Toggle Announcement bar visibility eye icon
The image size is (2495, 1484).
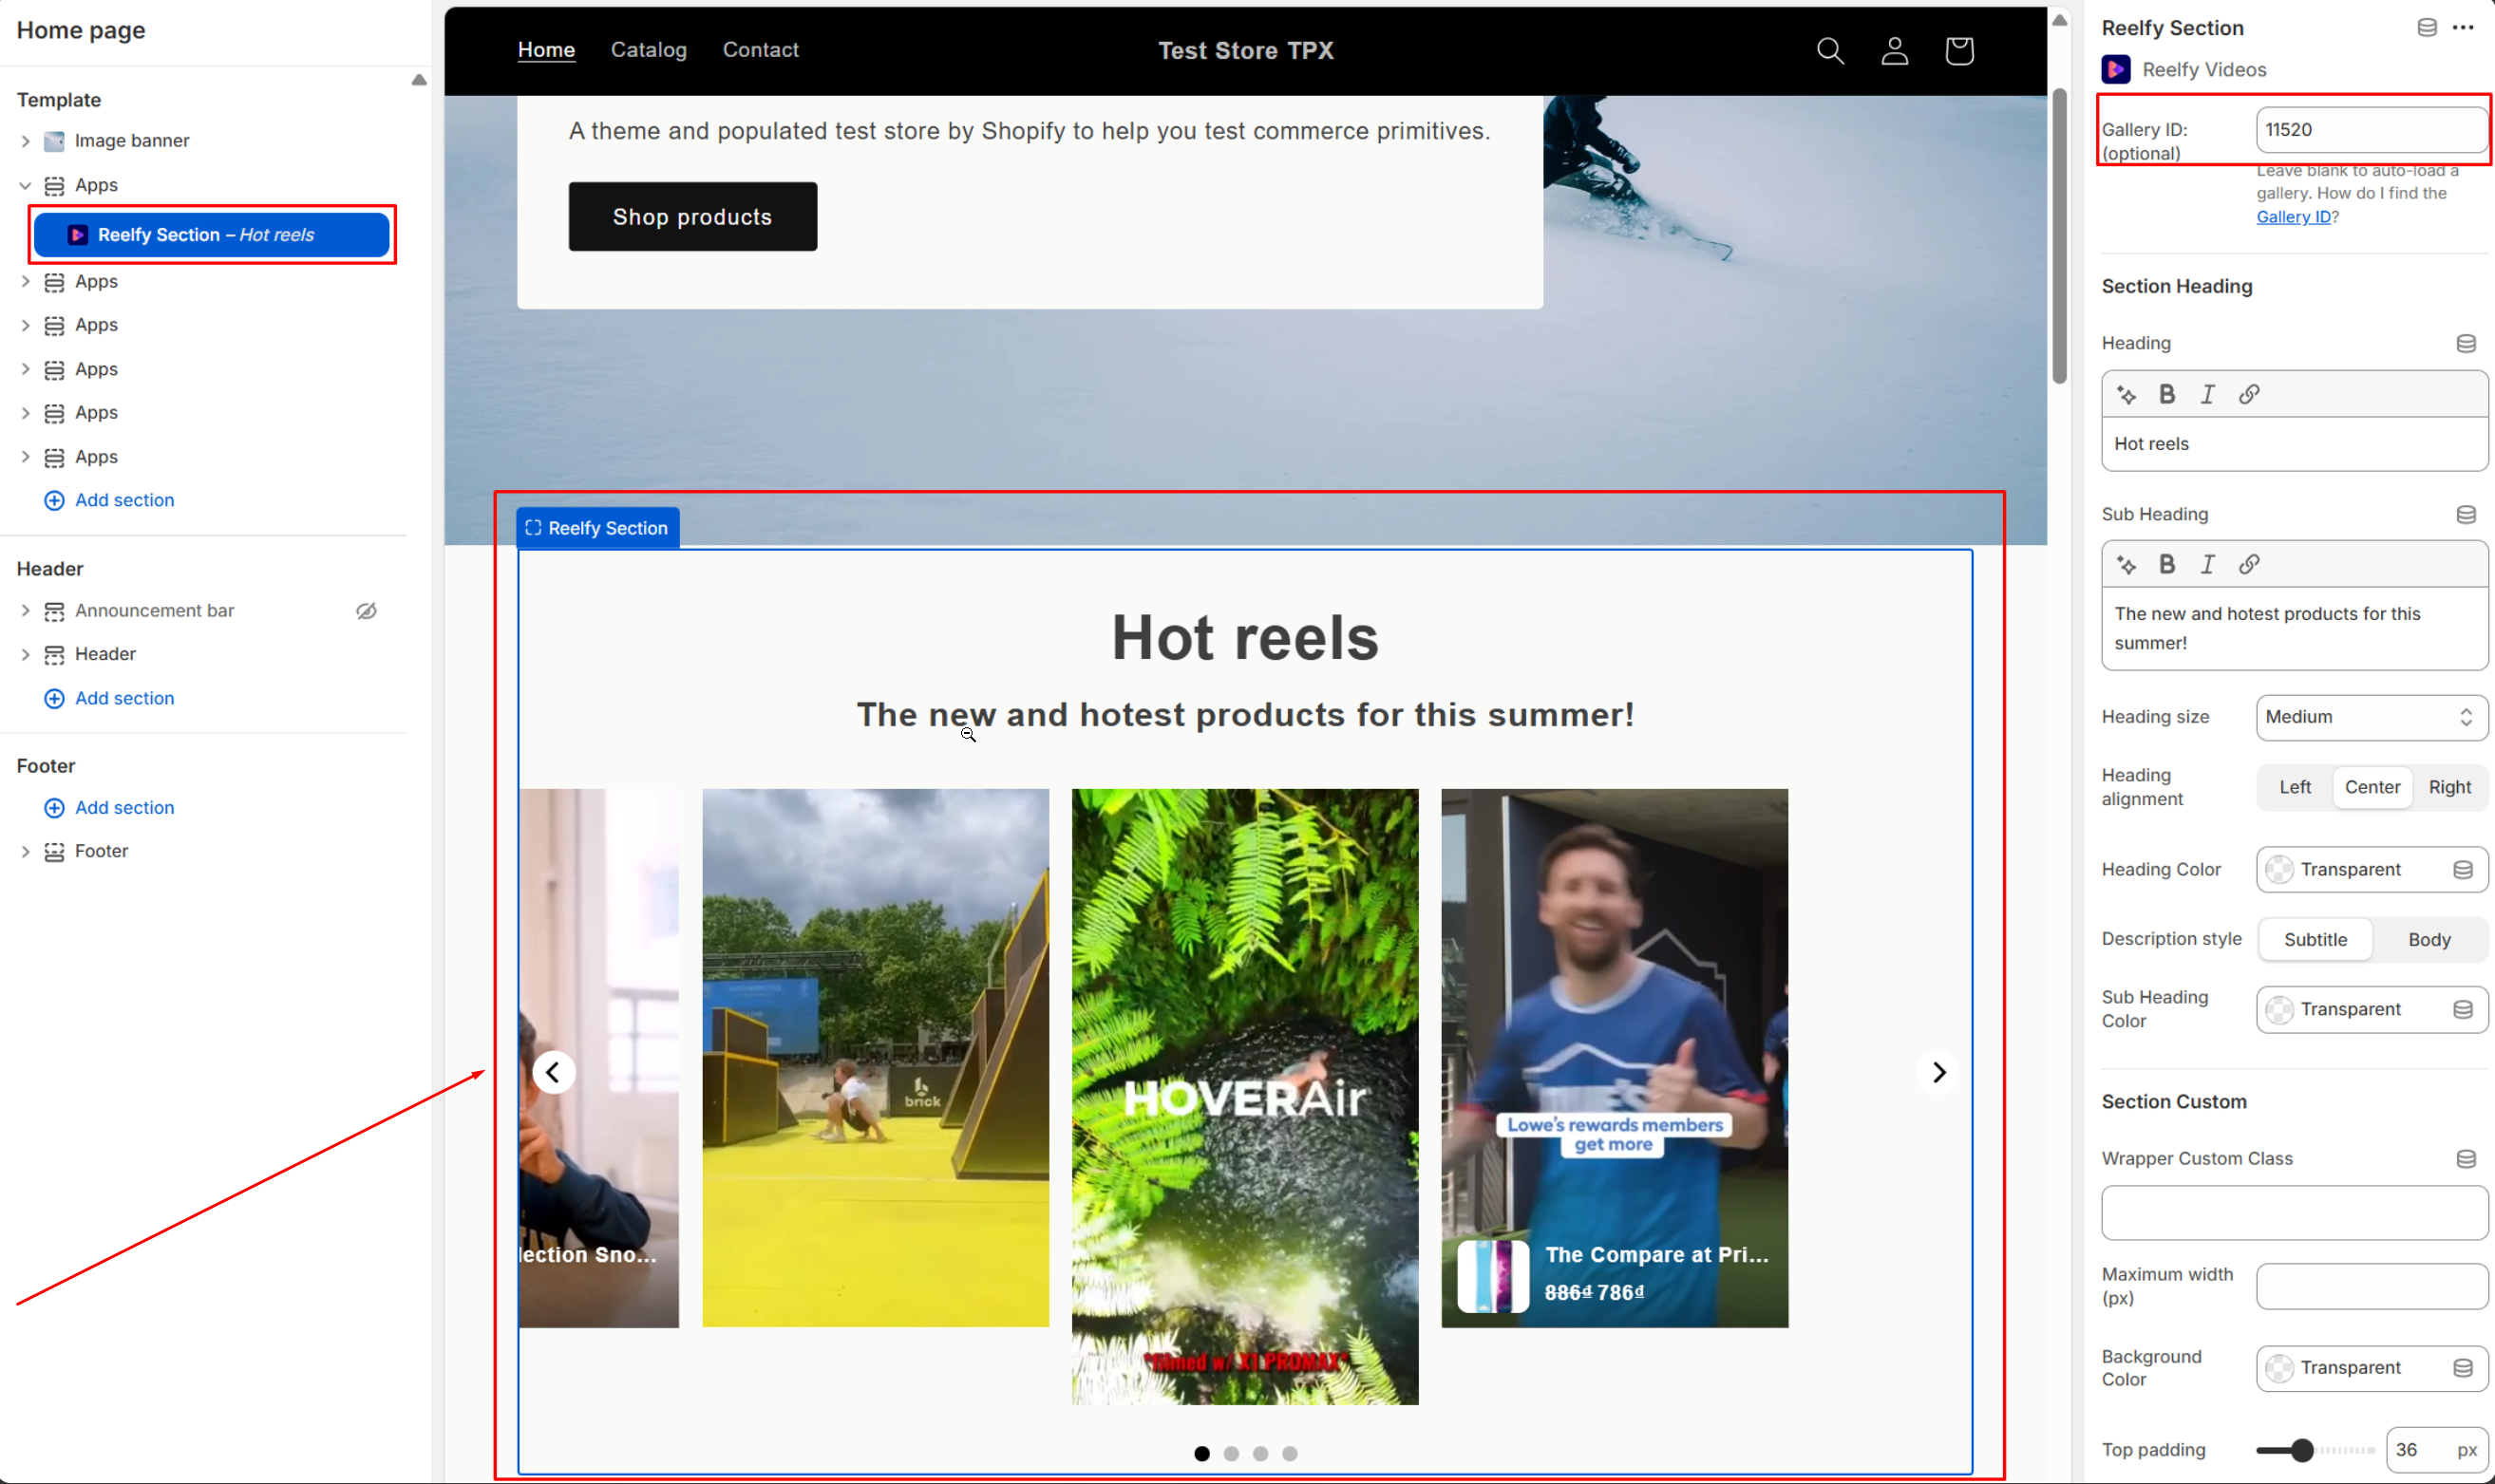[366, 611]
